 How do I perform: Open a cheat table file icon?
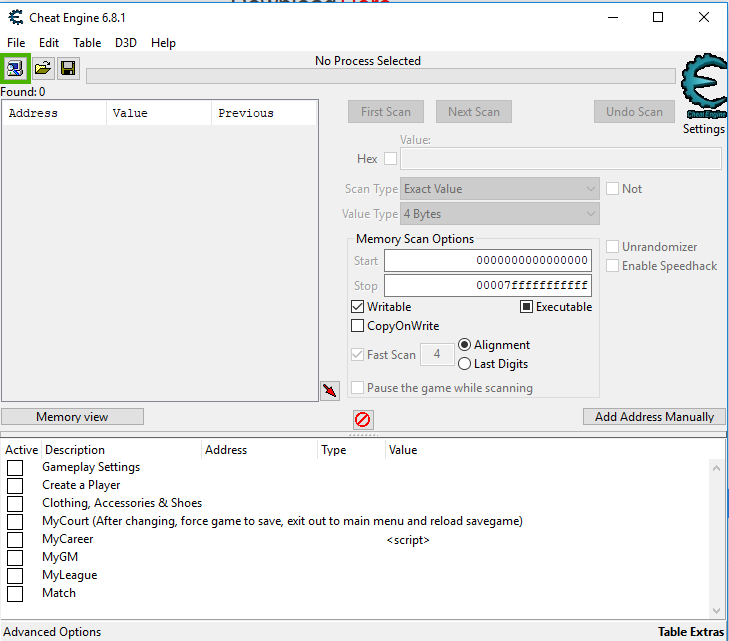point(42,68)
